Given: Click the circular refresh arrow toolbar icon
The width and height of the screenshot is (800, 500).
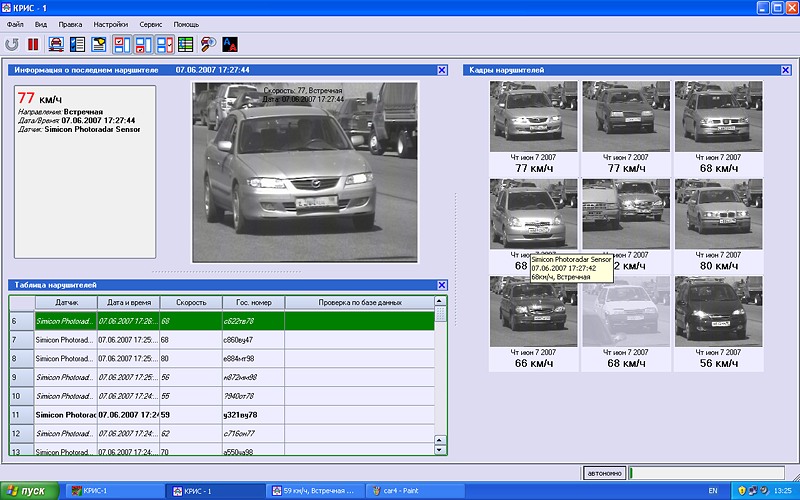Looking at the screenshot, I should coord(12,44).
